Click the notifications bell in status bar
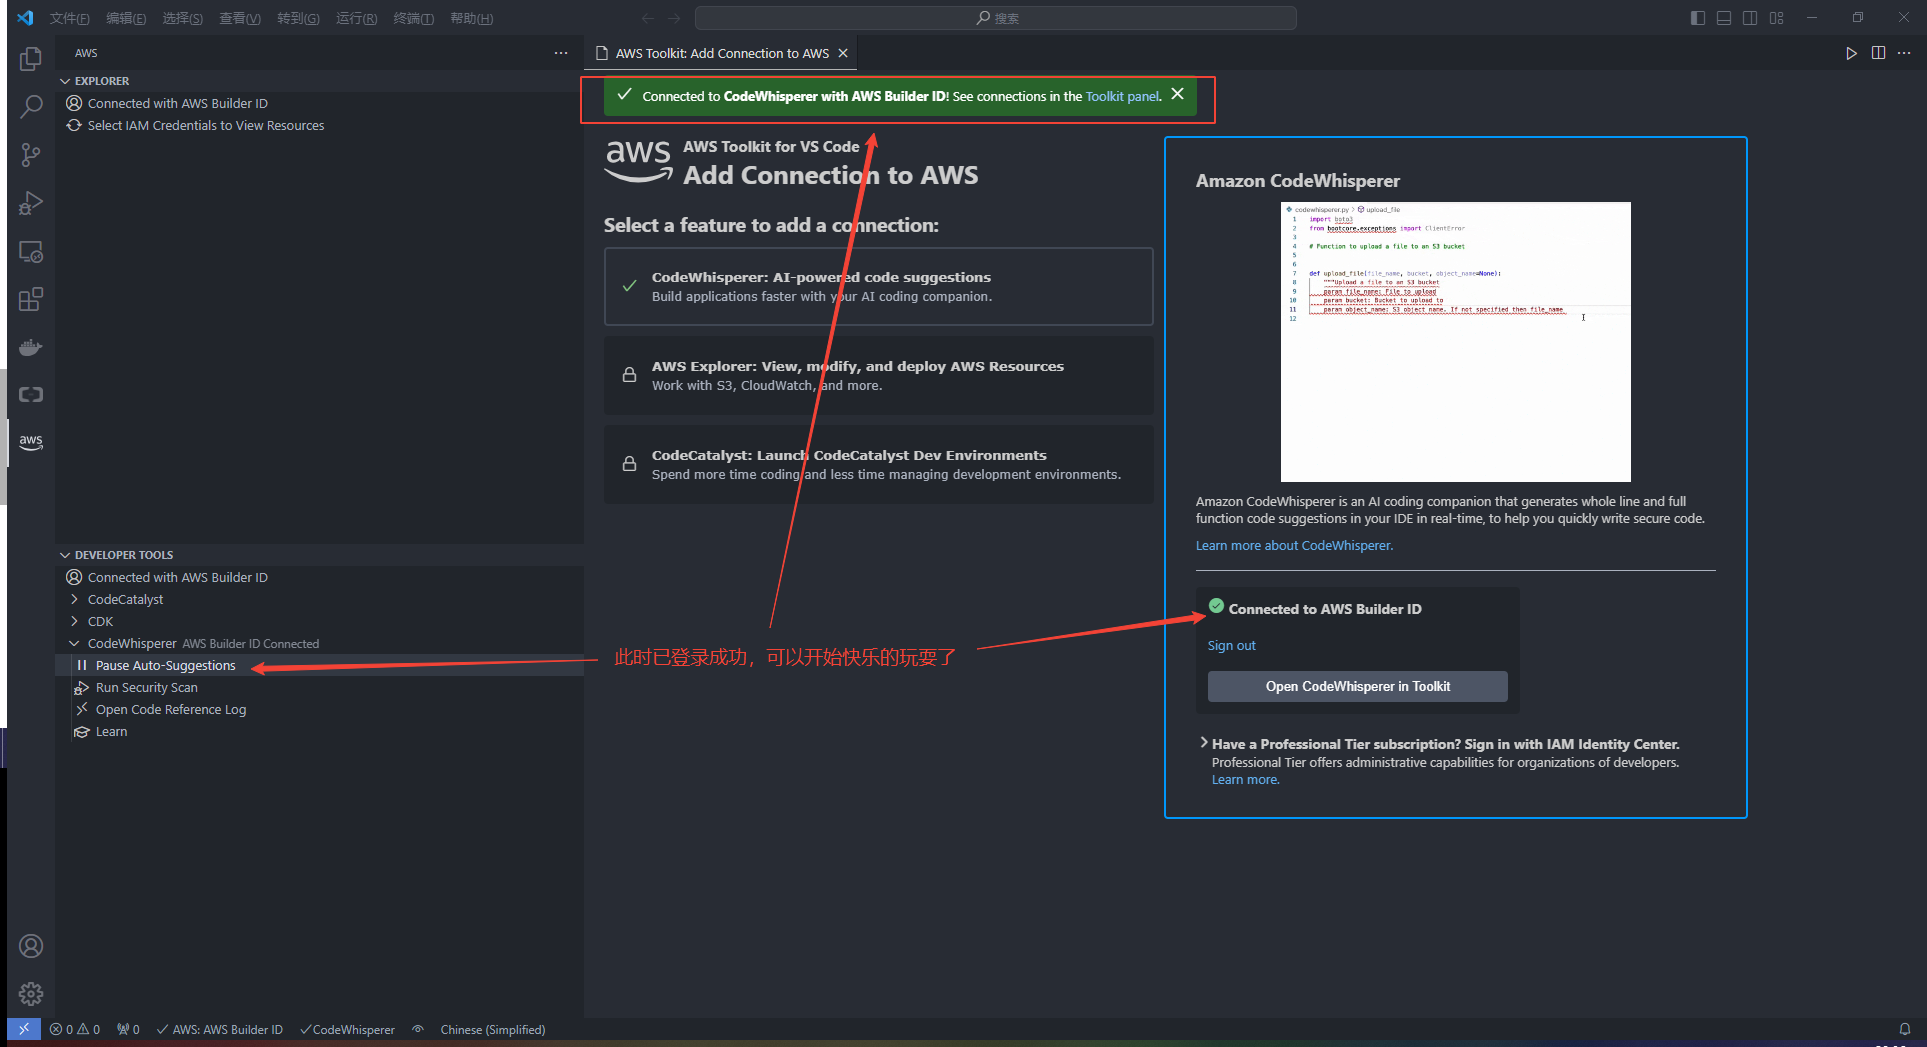Screen dimensions: 1927x1047 1905,1029
